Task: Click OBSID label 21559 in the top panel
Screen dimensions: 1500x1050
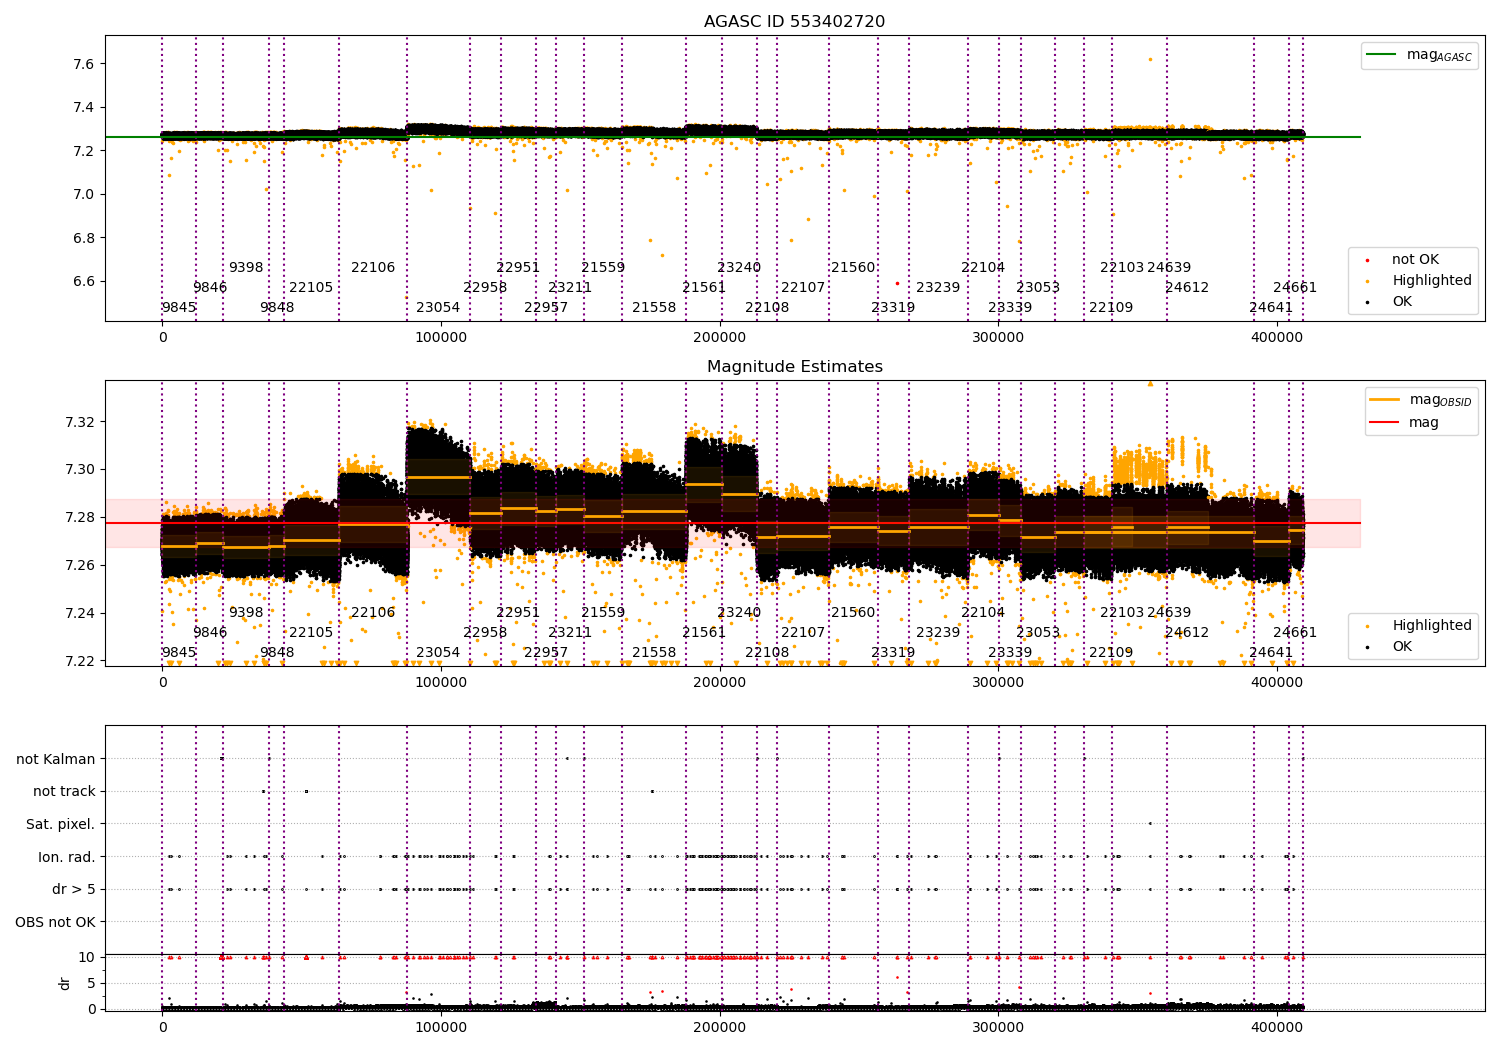Action: point(603,268)
